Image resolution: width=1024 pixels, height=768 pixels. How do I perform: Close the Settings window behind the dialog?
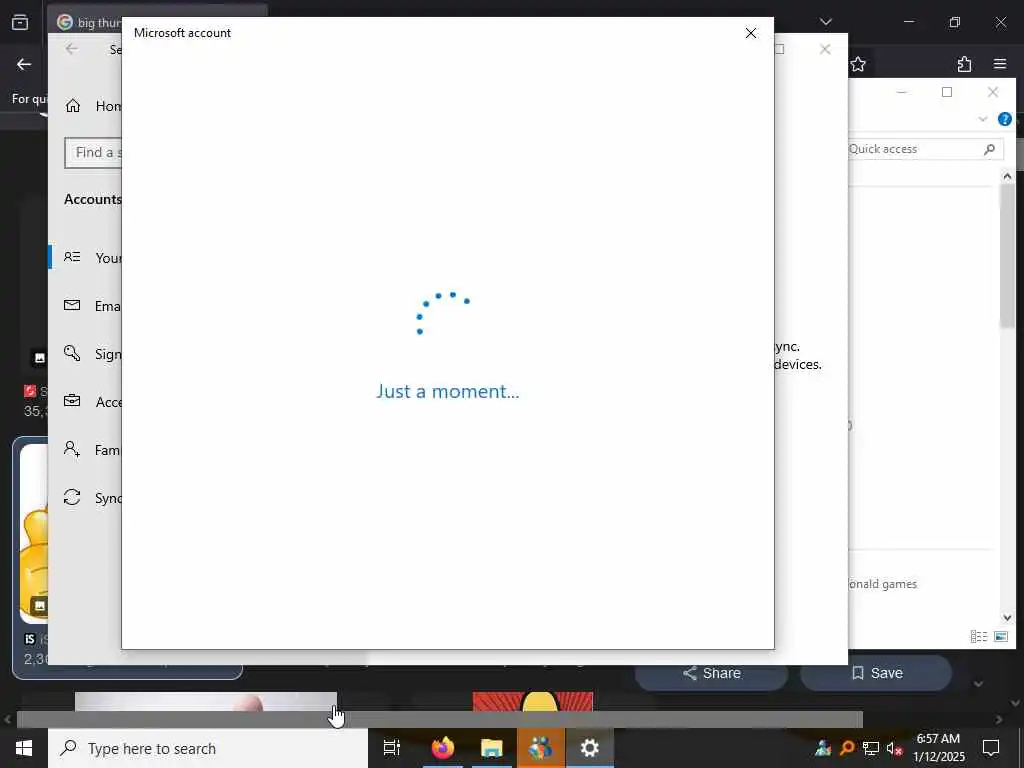click(825, 49)
